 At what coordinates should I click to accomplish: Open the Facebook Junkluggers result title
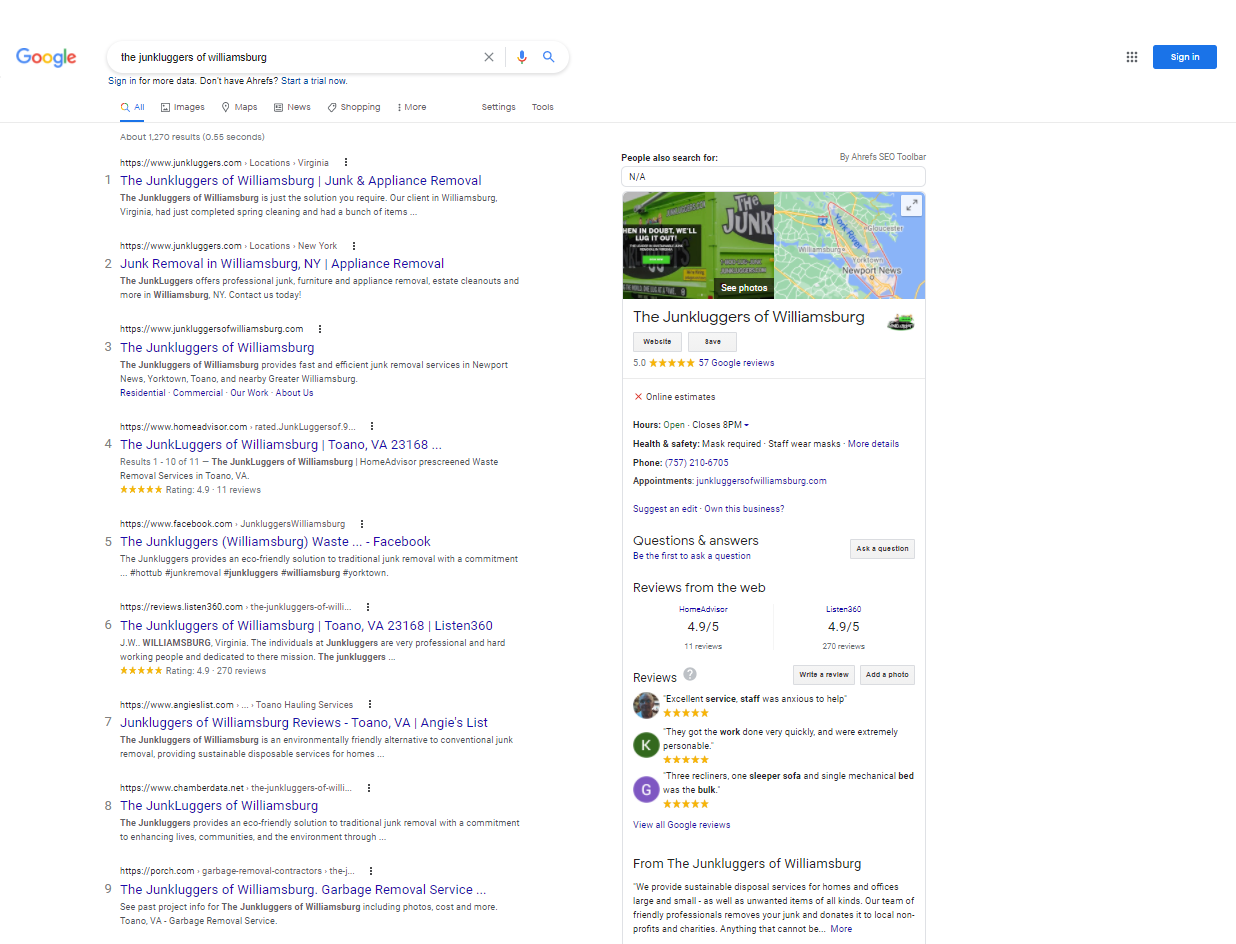tap(275, 541)
